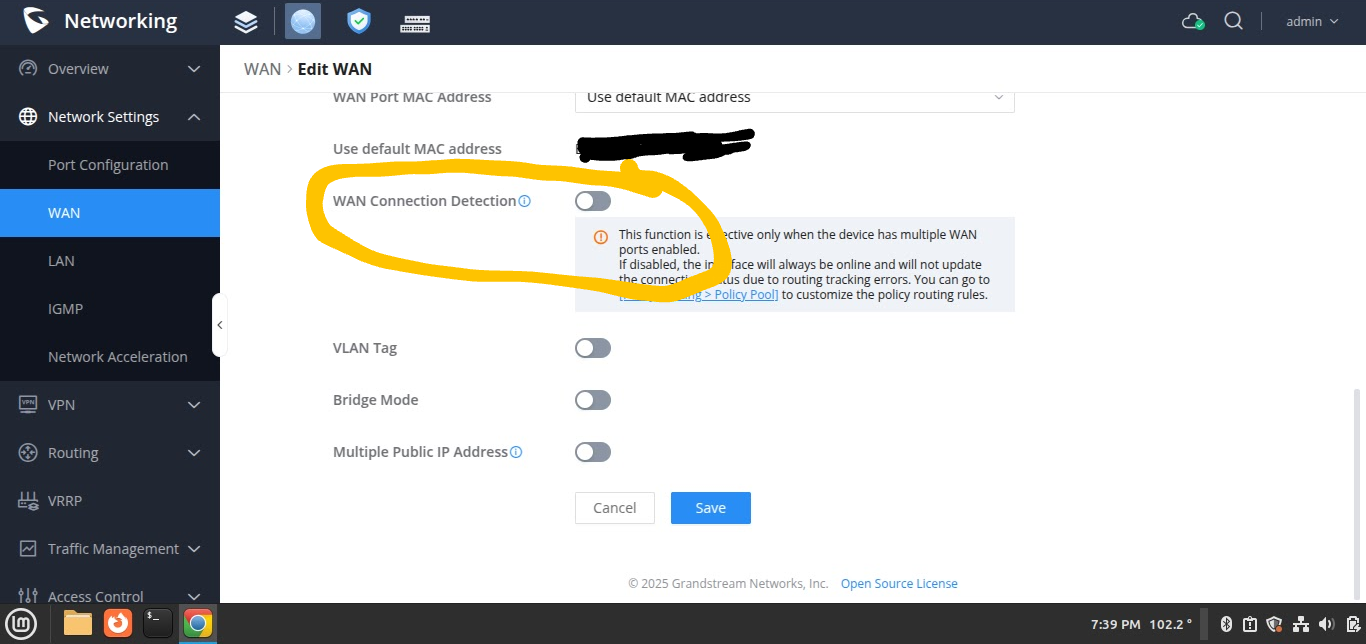1366x644 pixels.
Task: Expand the admin user menu
Action: point(1312,21)
